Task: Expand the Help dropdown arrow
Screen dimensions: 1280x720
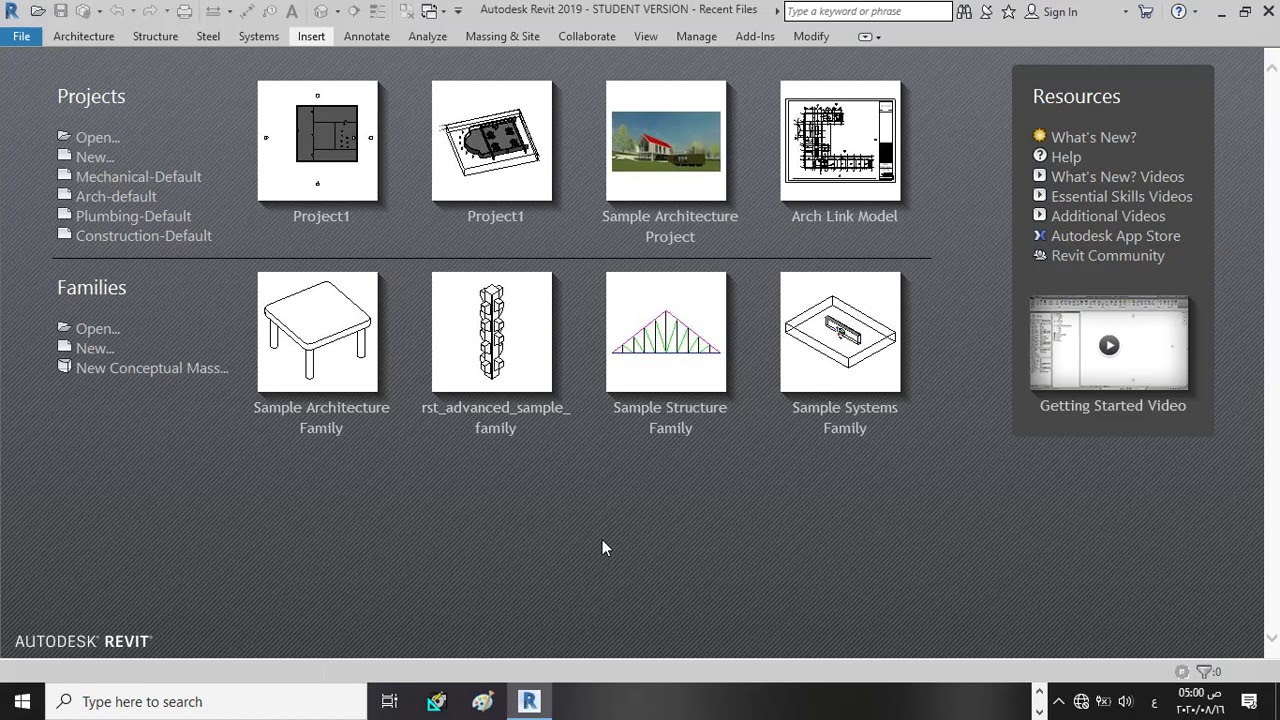Action: point(1194,12)
